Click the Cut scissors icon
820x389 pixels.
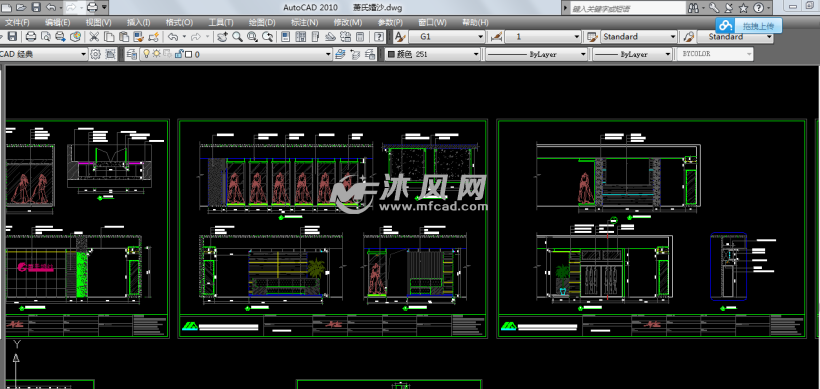tap(94, 37)
